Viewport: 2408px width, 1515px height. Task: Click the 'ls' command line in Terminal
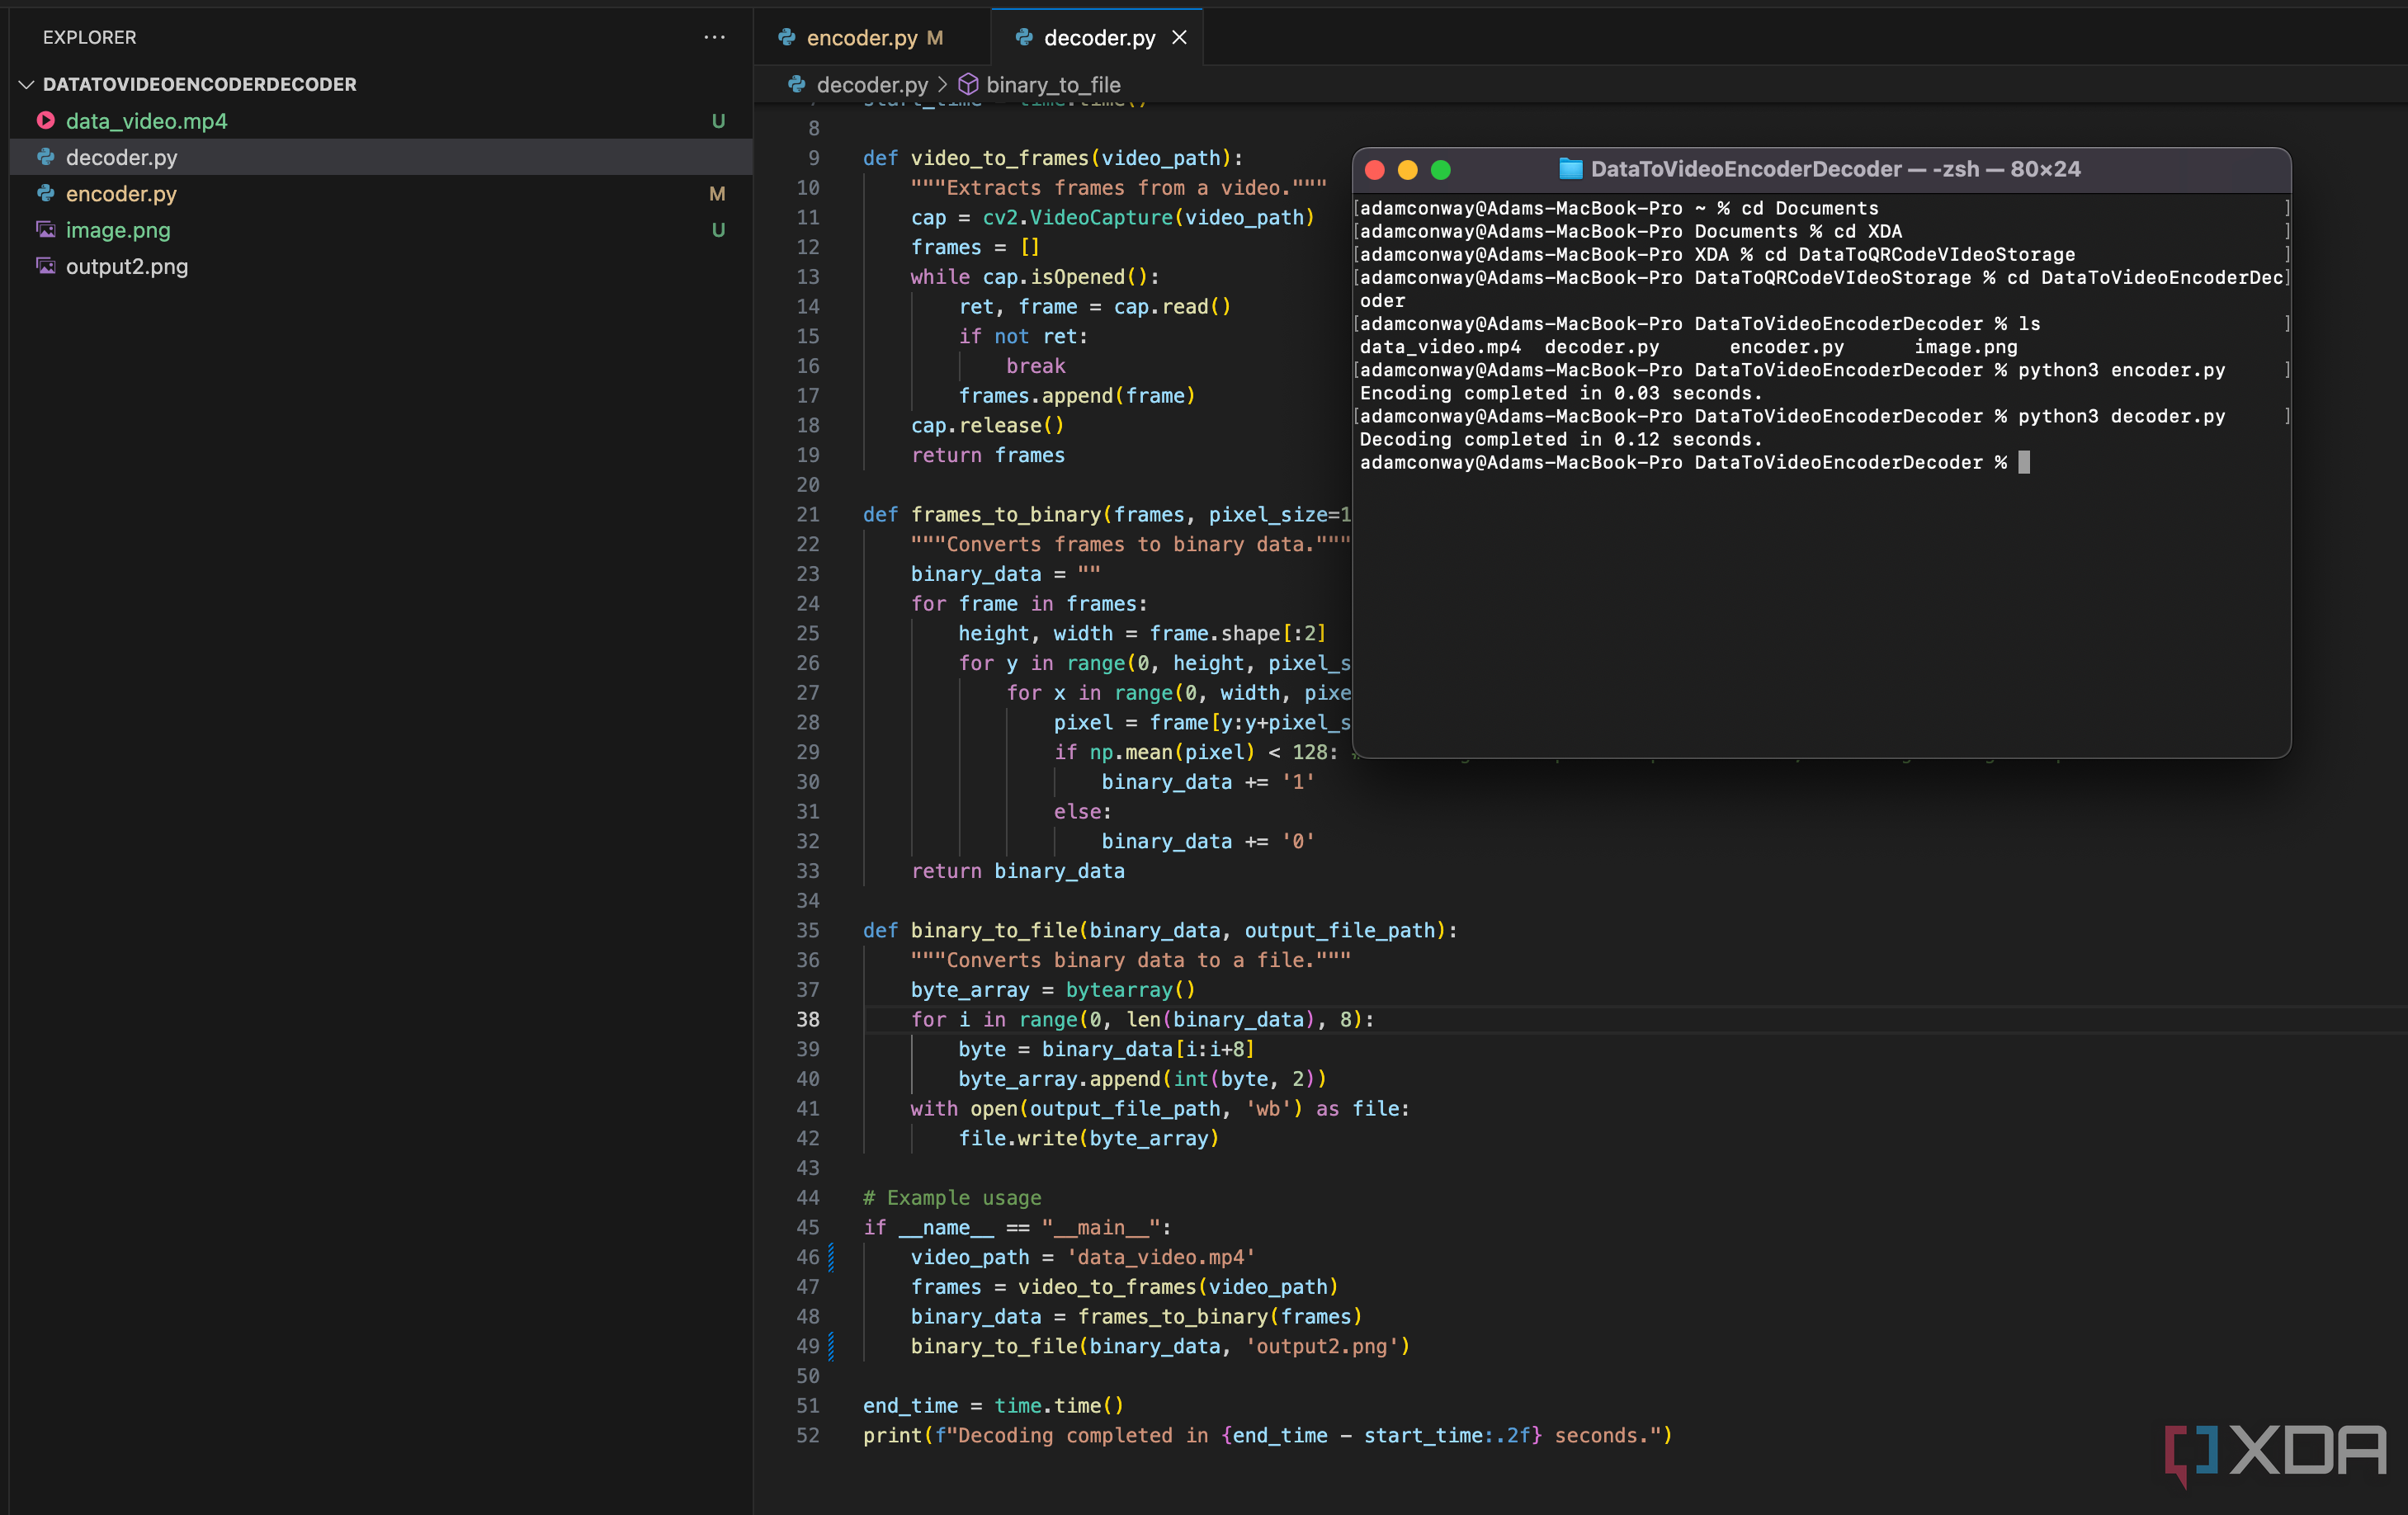pyautogui.click(x=2028, y=324)
